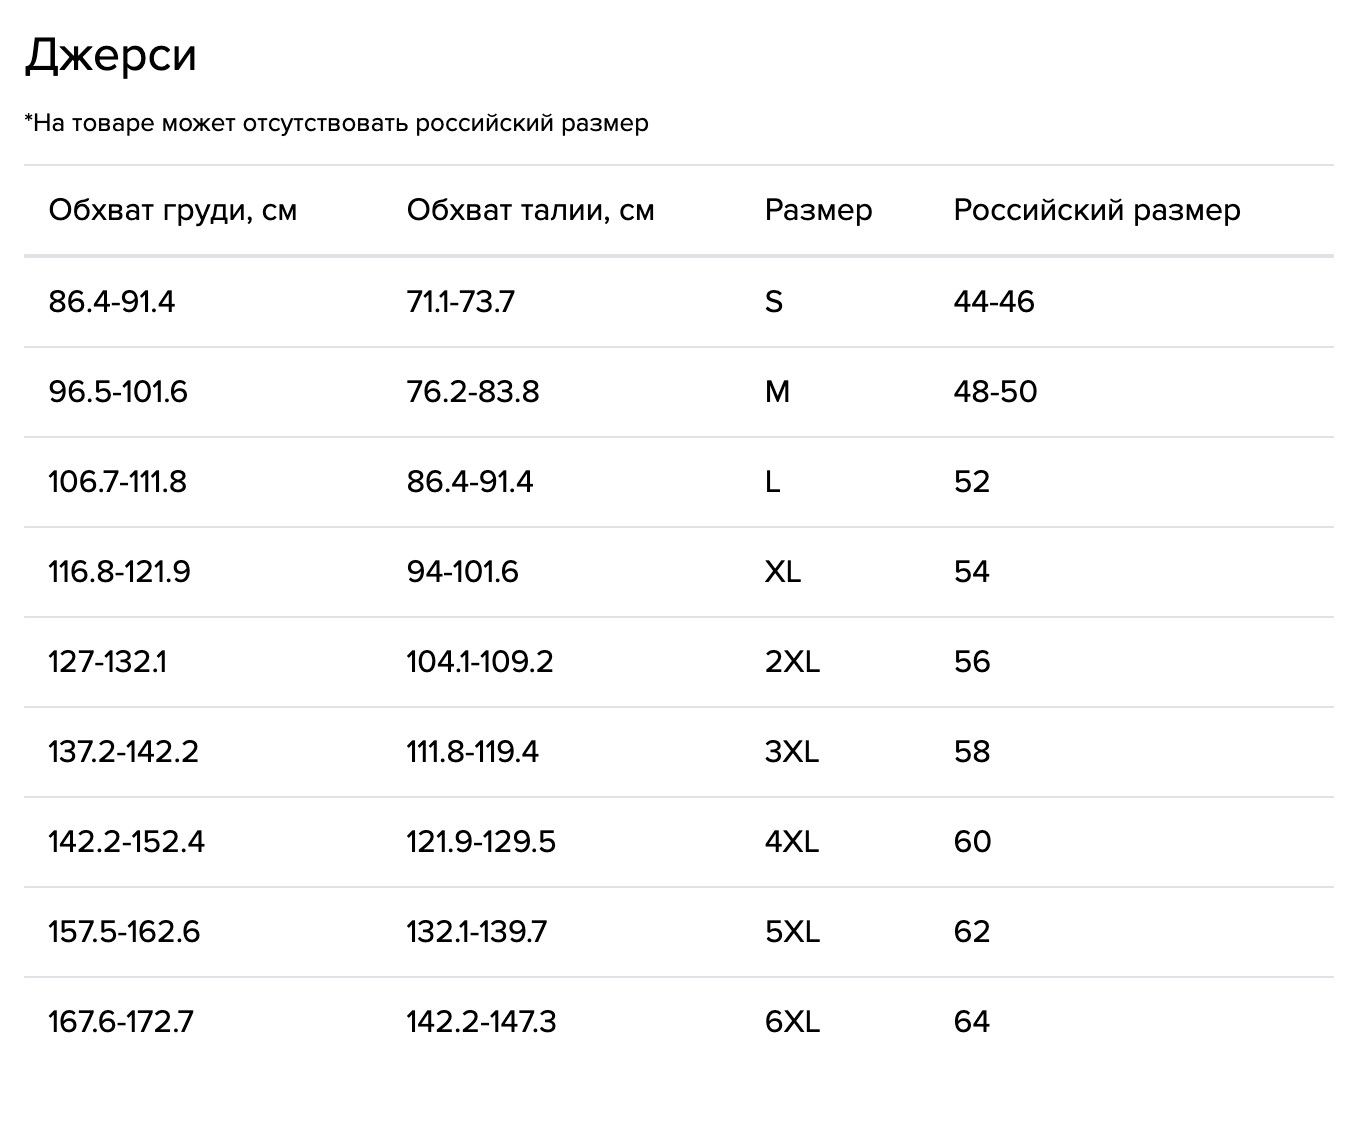
Task: Select the 3XL size cell
Action: tap(792, 751)
